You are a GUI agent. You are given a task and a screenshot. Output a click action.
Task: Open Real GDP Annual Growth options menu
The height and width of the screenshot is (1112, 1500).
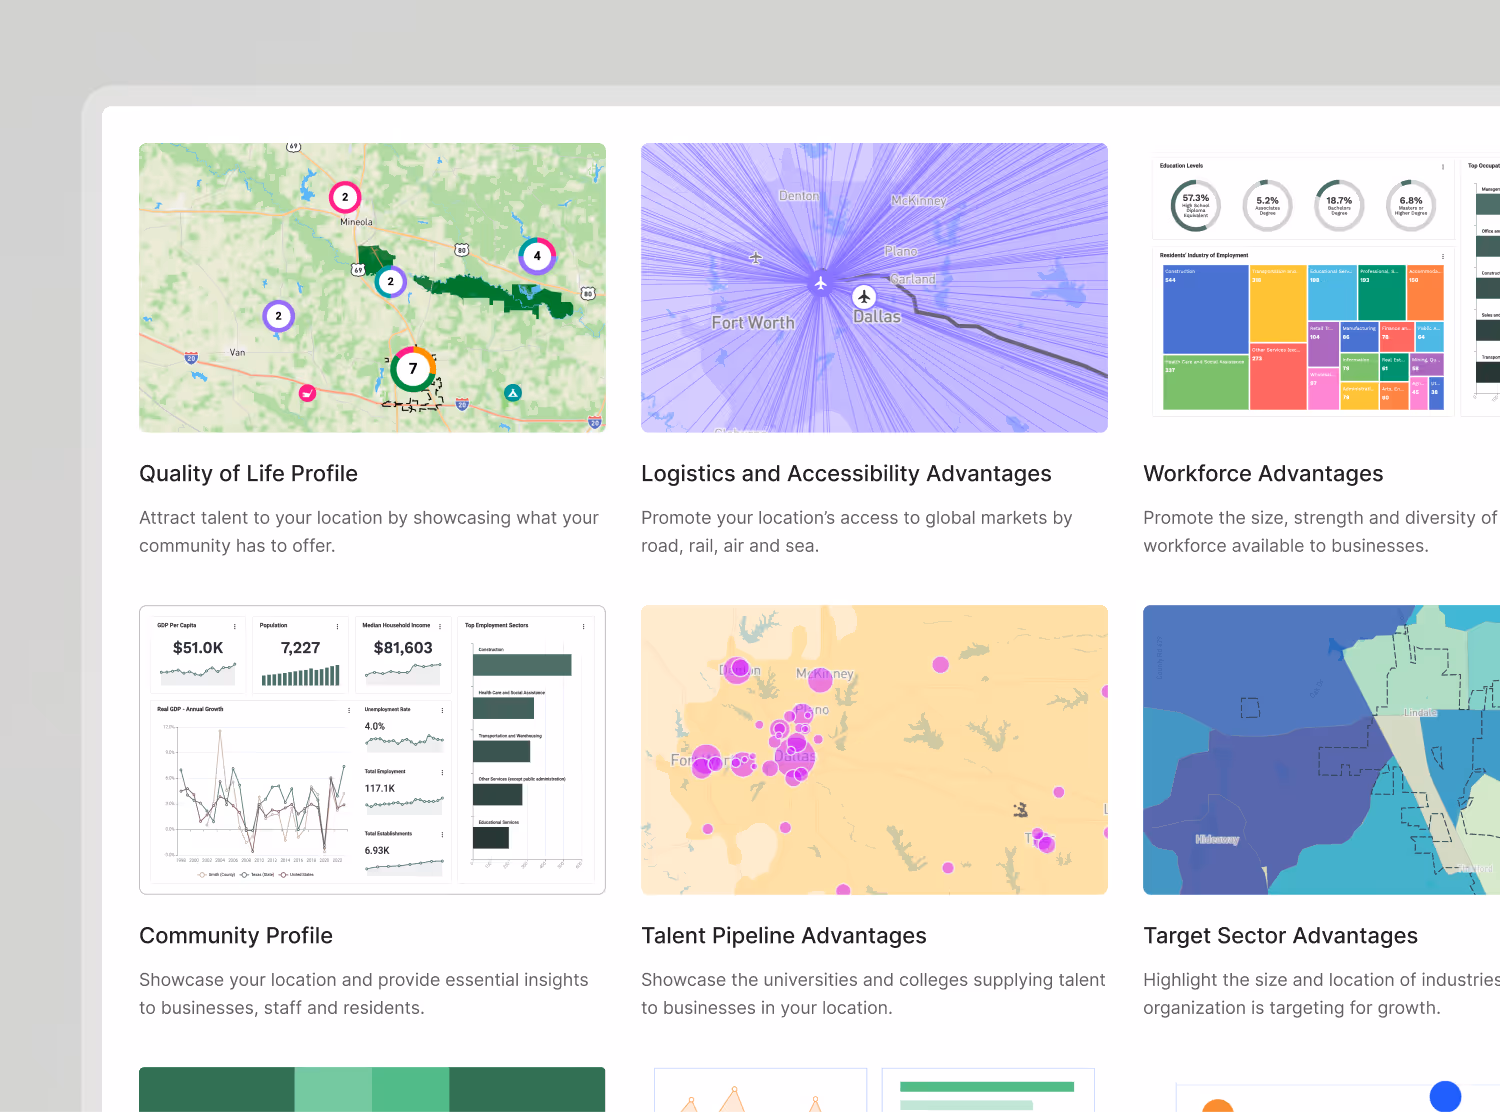click(x=349, y=710)
